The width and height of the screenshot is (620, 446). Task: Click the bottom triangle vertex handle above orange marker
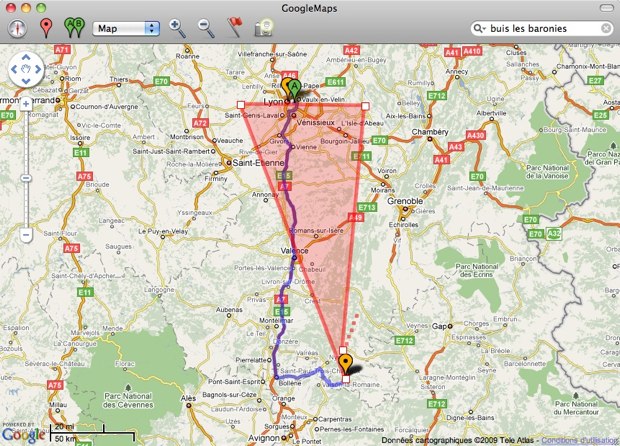coord(343,350)
